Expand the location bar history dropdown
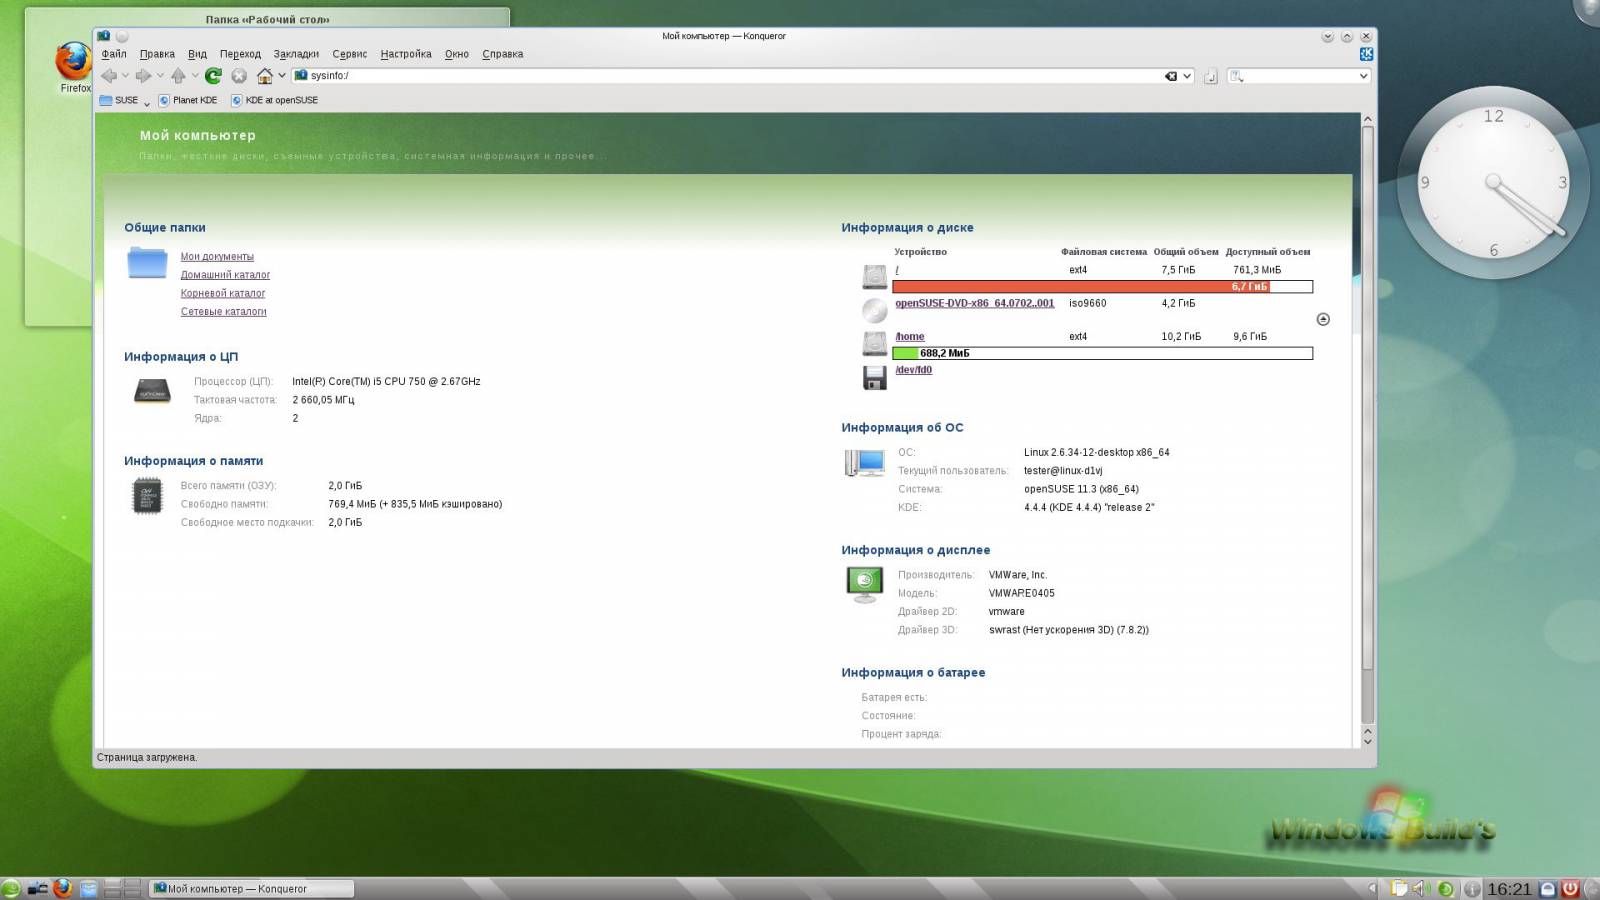1600x900 pixels. (x=1187, y=76)
